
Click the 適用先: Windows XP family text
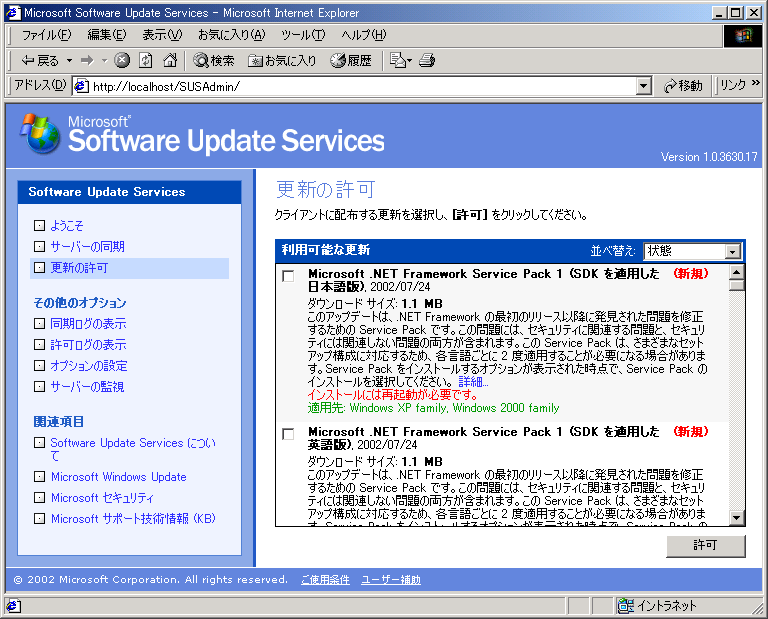tap(433, 408)
